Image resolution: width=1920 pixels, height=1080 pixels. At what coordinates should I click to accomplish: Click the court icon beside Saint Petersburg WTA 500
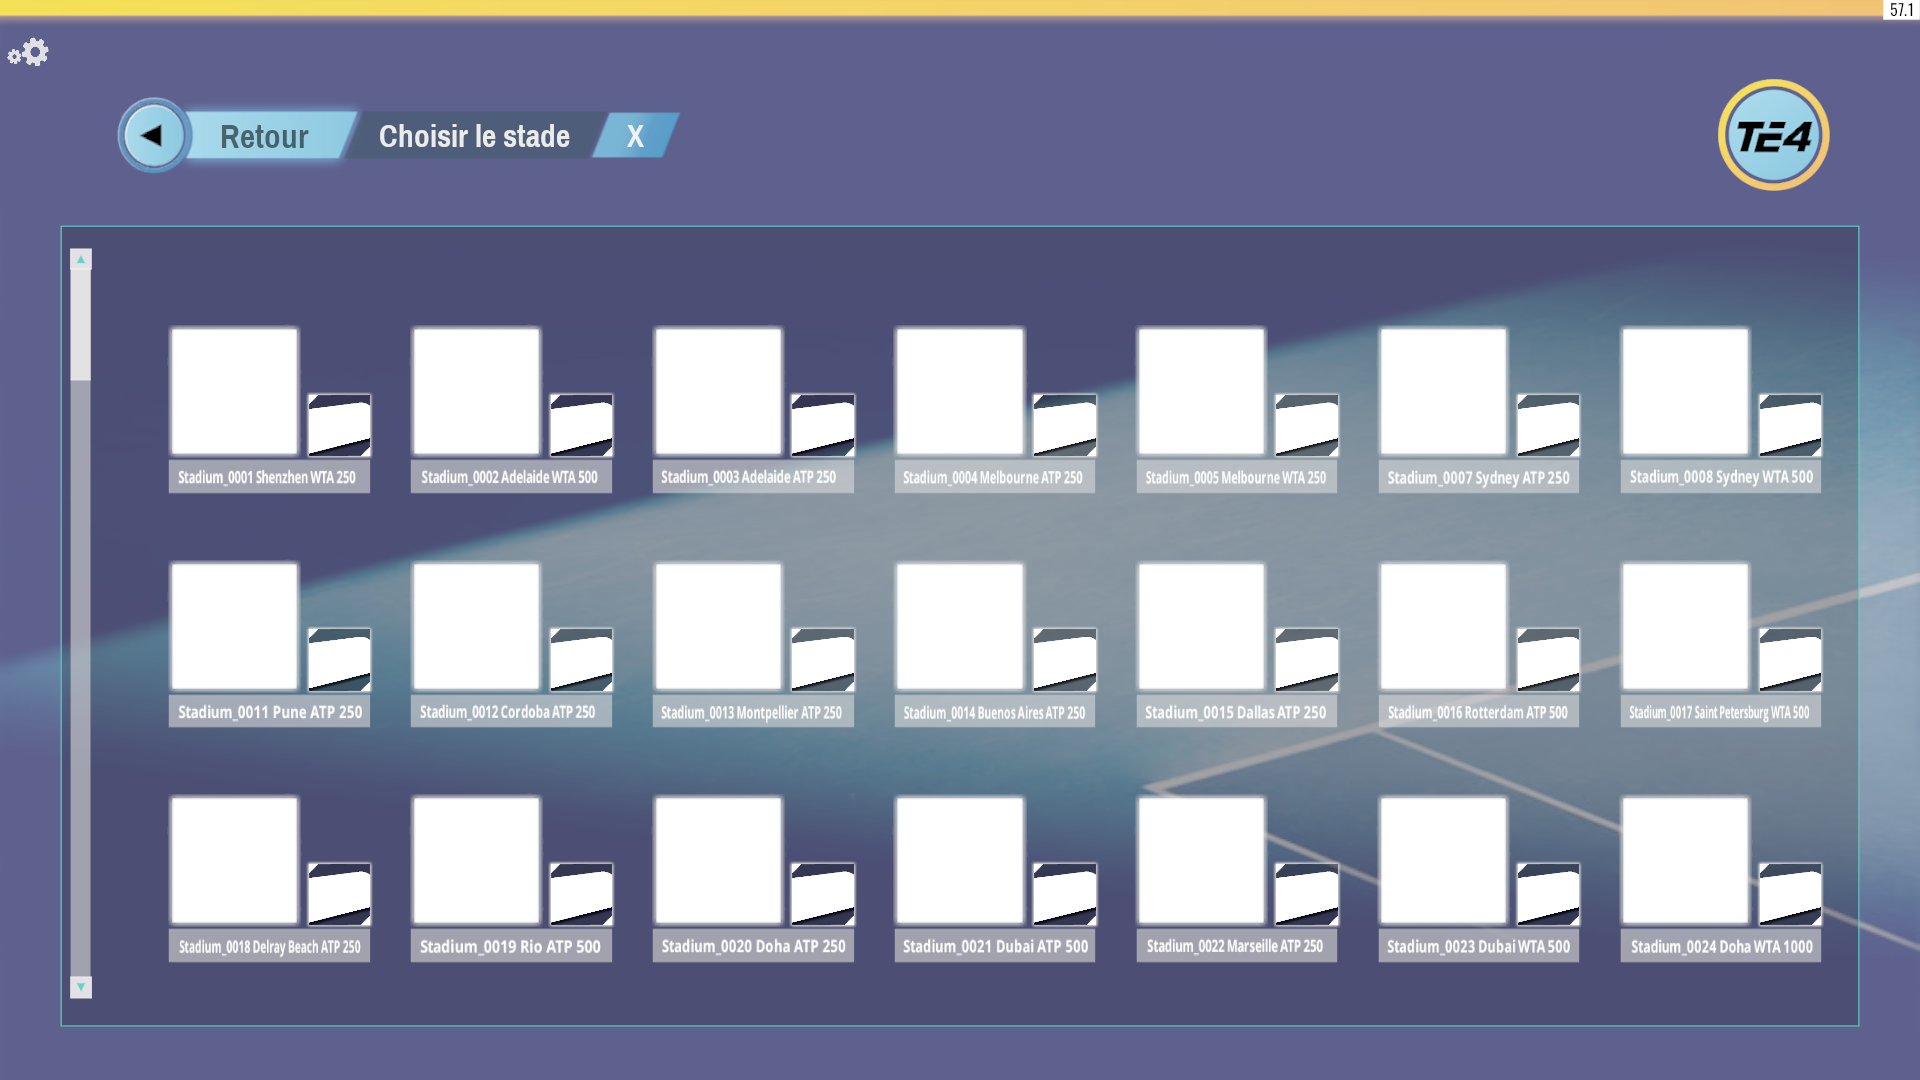(x=1791, y=660)
